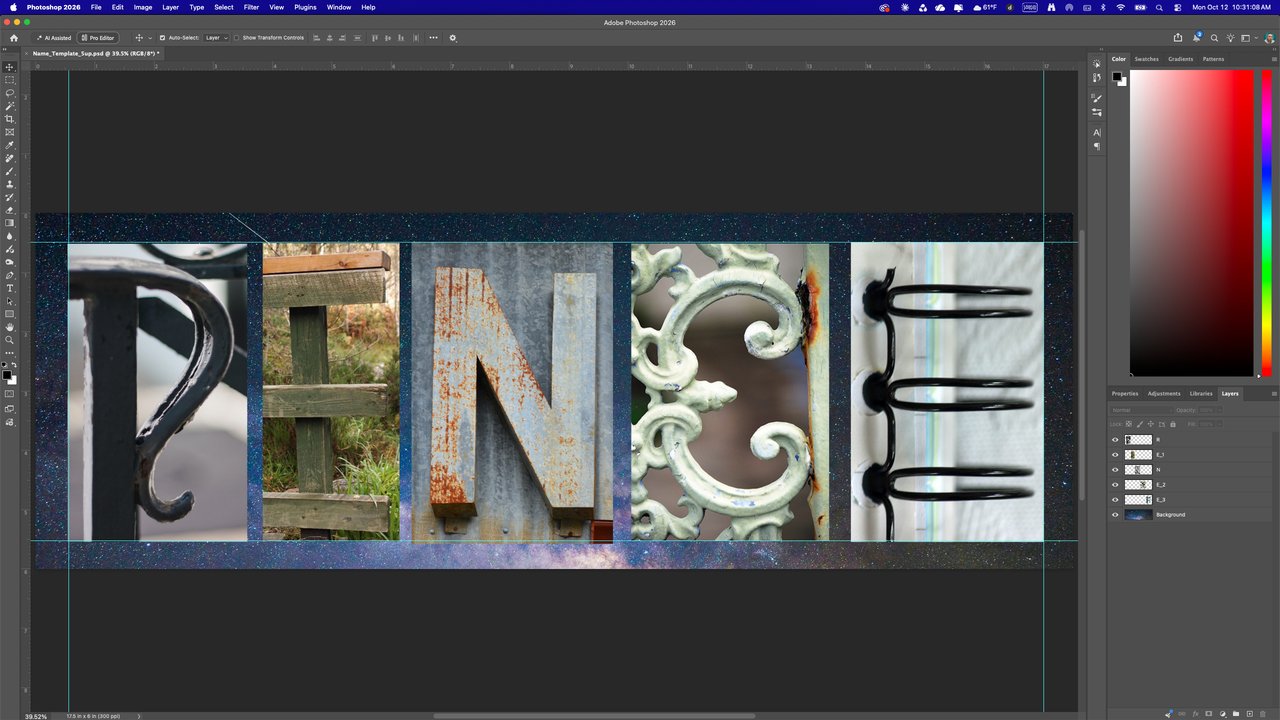The width and height of the screenshot is (1280, 720).
Task: Select the E_3 layer thumbnail
Action: 1139,500
